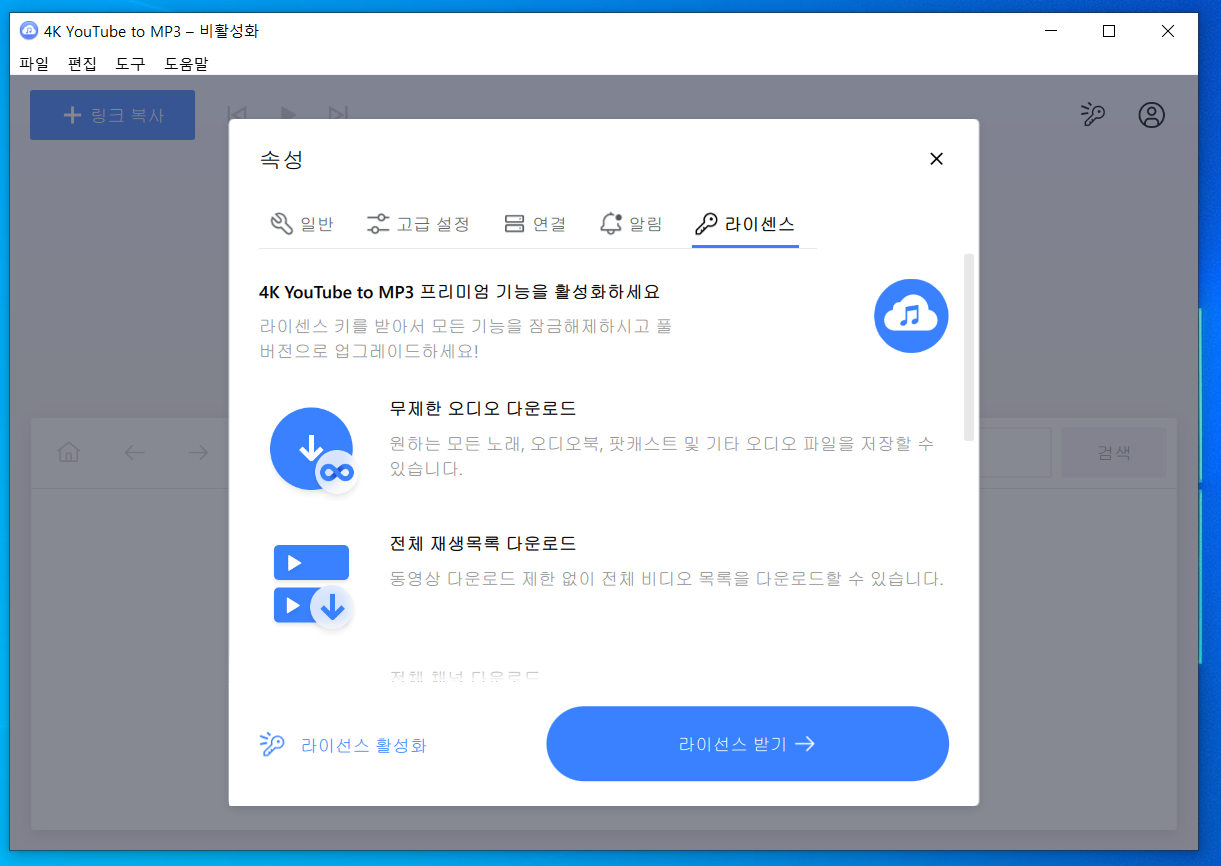Minimize the 4K YouTube to MP3 window

(1050, 31)
